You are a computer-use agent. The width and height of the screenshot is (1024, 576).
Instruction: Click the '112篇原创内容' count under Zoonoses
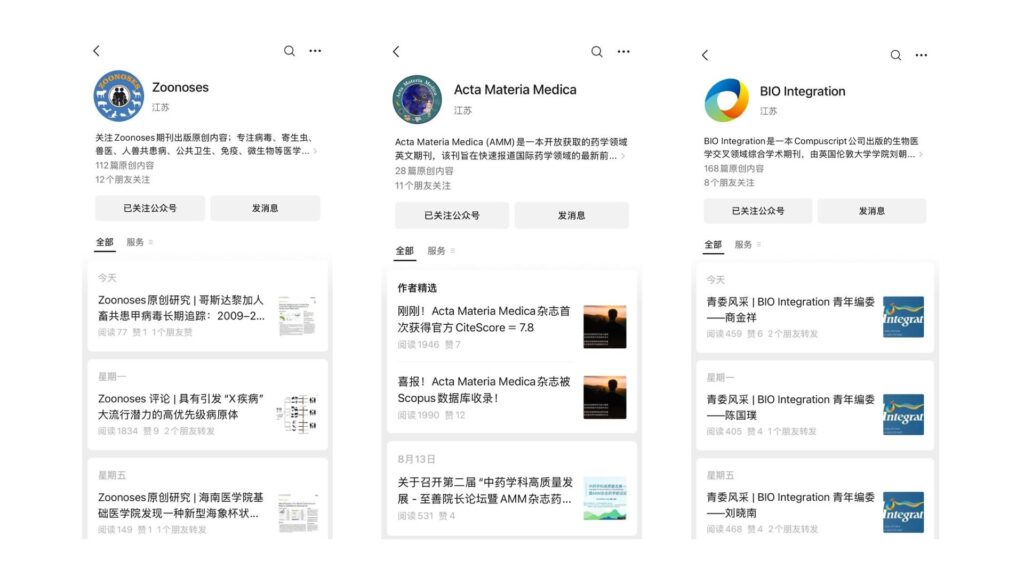click(125, 166)
